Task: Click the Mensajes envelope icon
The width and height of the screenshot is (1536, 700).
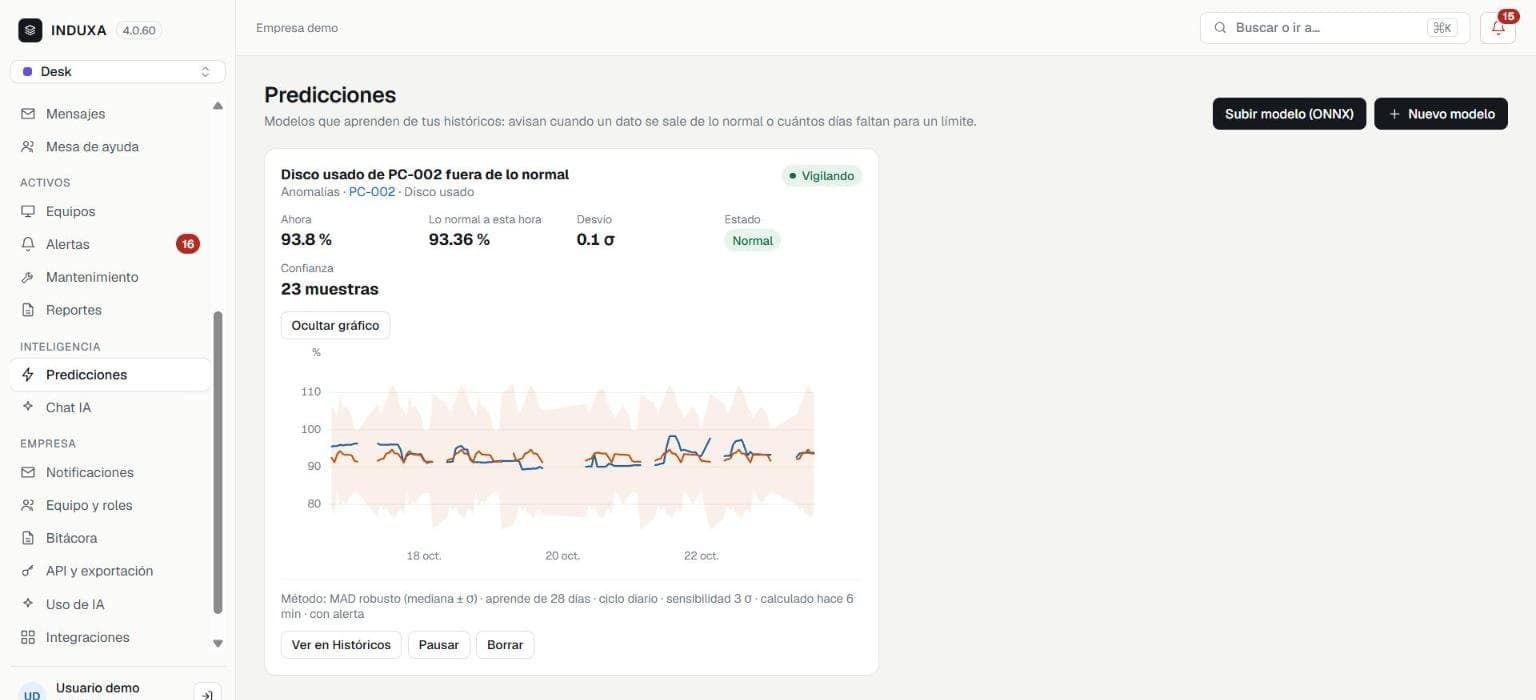Action: 28,114
